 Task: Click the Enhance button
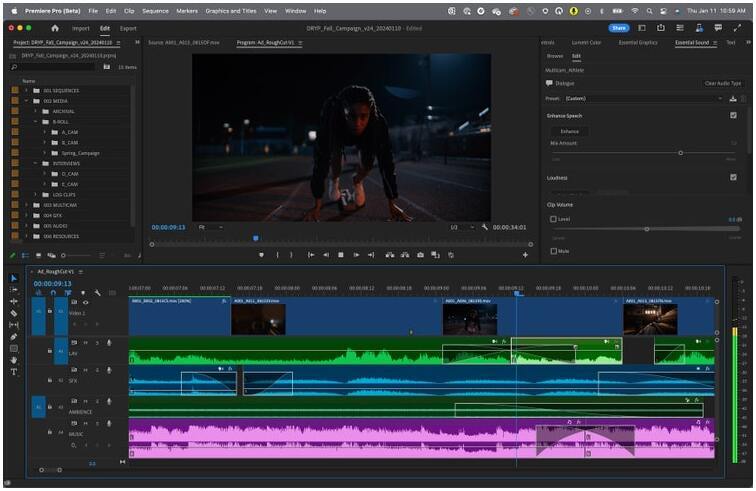pyautogui.click(x=569, y=131)
